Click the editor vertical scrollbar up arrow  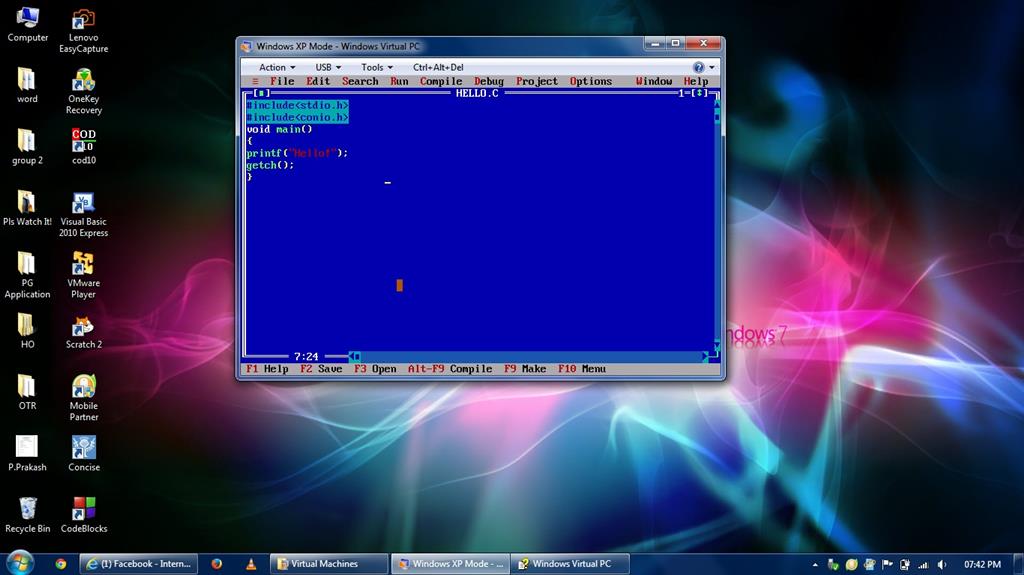[x=716, y=104]
